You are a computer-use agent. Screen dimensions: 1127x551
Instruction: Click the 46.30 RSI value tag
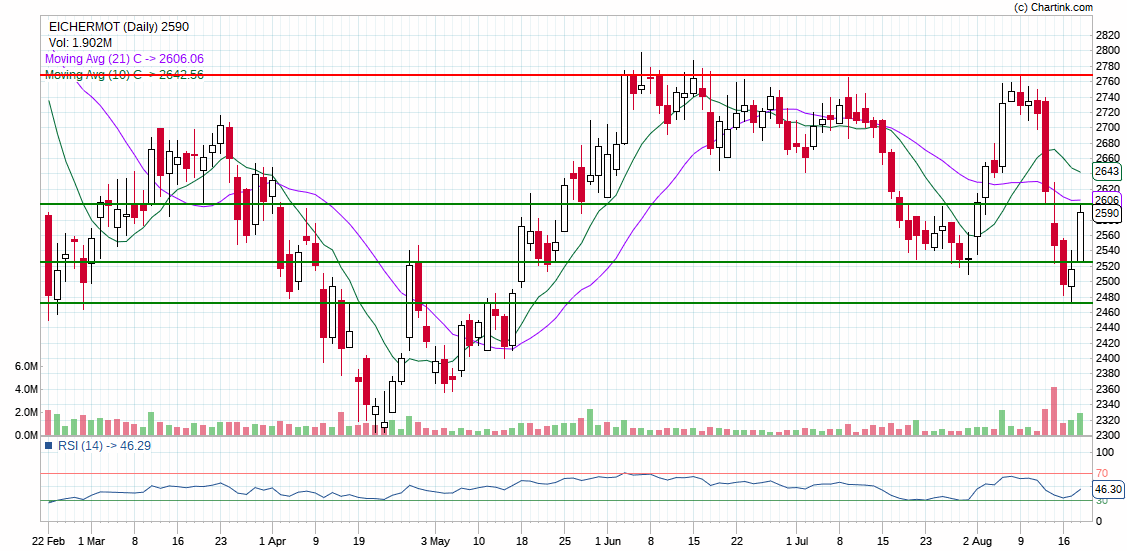(x=1107, y=490)
